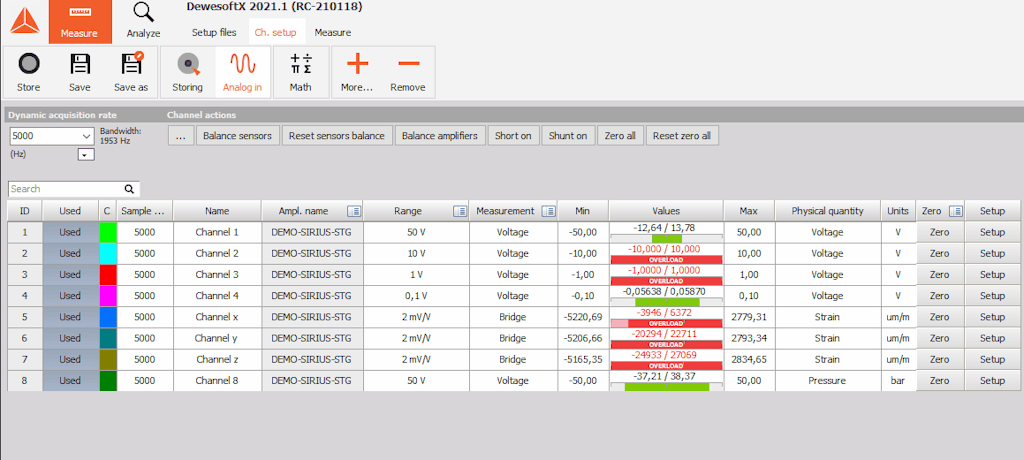Click Balance amplifiers button
The height and width of the screenshot is (460, 1024).
coord(440,136)
